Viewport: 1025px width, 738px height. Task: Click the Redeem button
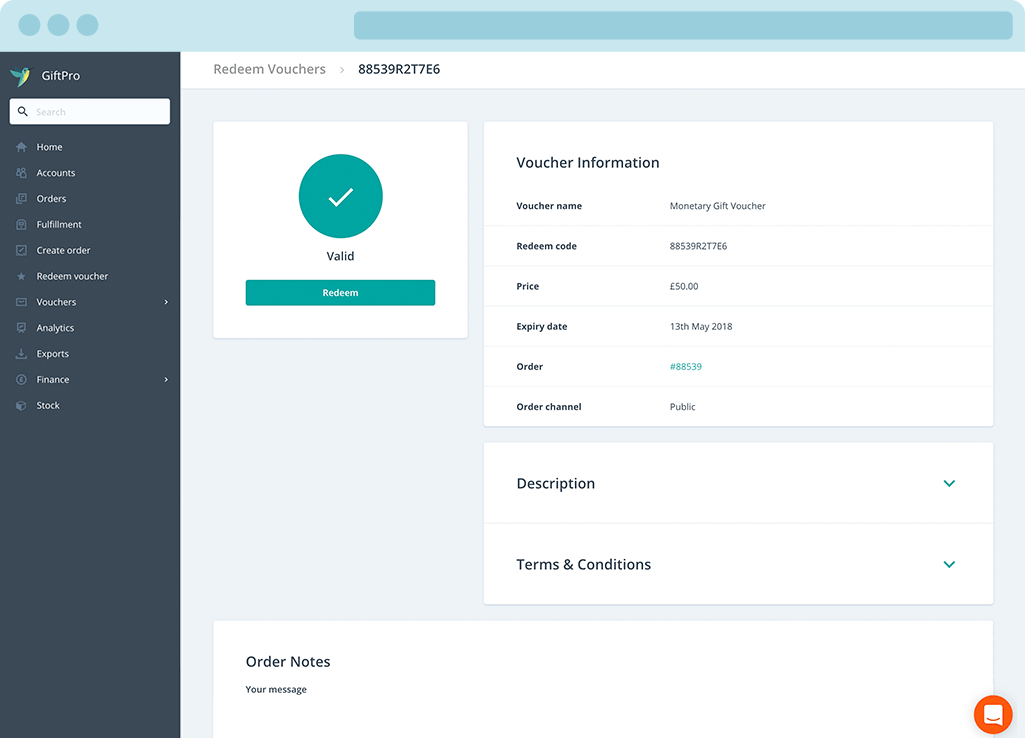coord(341,293)
